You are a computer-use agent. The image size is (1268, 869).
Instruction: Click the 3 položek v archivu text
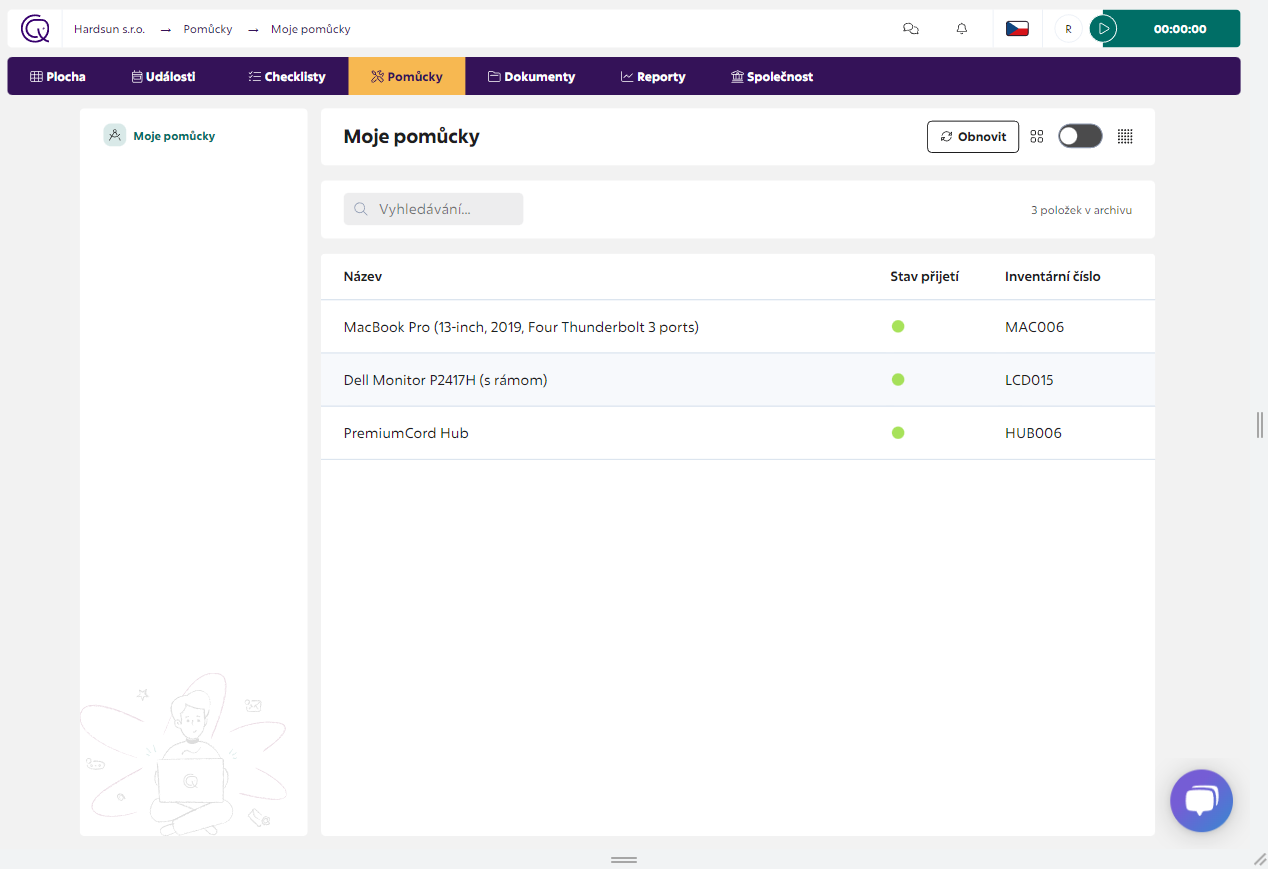pos(1081,210)
